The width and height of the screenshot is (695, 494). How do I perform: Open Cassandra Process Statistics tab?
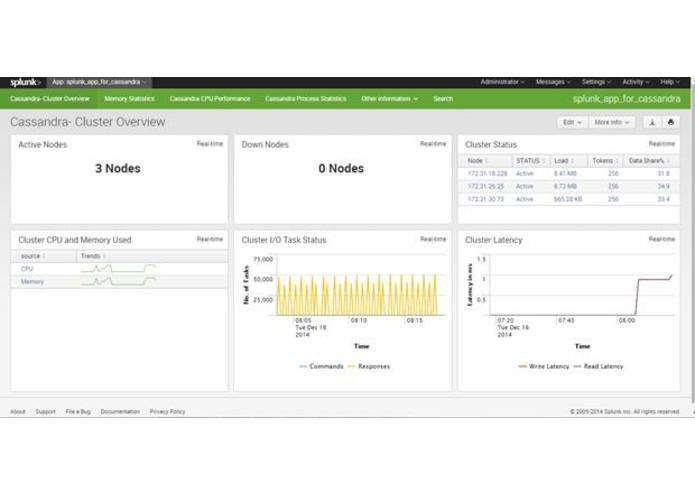pos(306,99)
